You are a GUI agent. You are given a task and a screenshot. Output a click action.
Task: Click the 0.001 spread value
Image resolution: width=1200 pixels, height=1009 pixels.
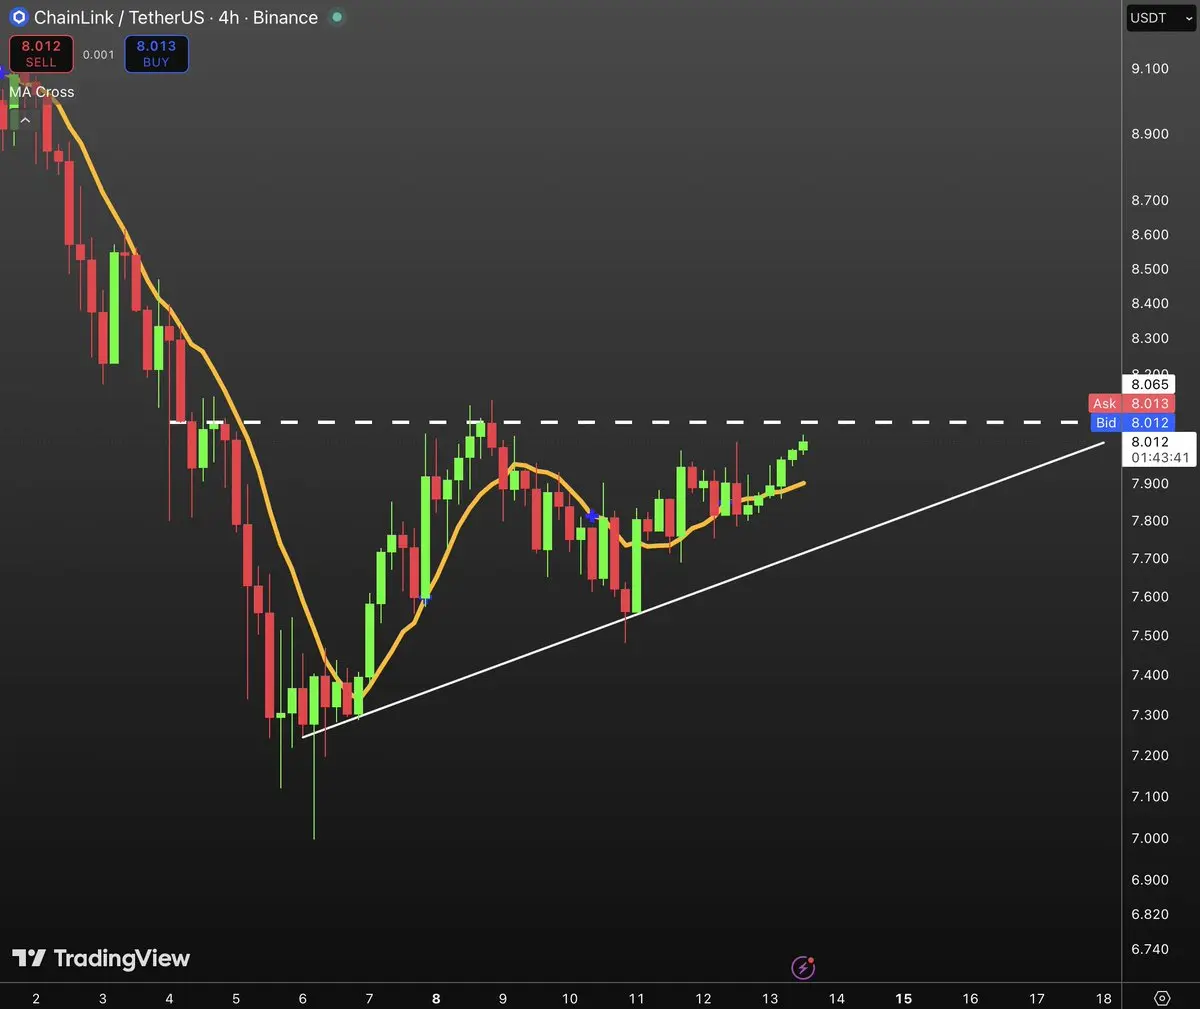tap(98, 55)
